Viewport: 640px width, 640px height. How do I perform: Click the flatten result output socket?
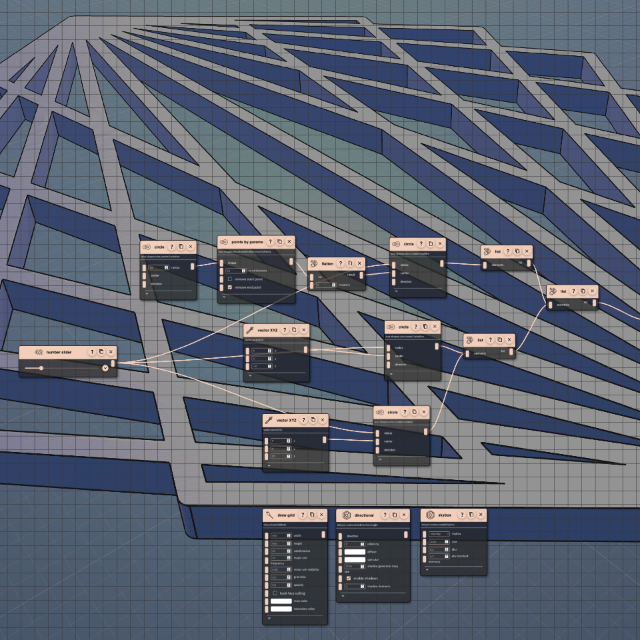(x=362, y=276)
